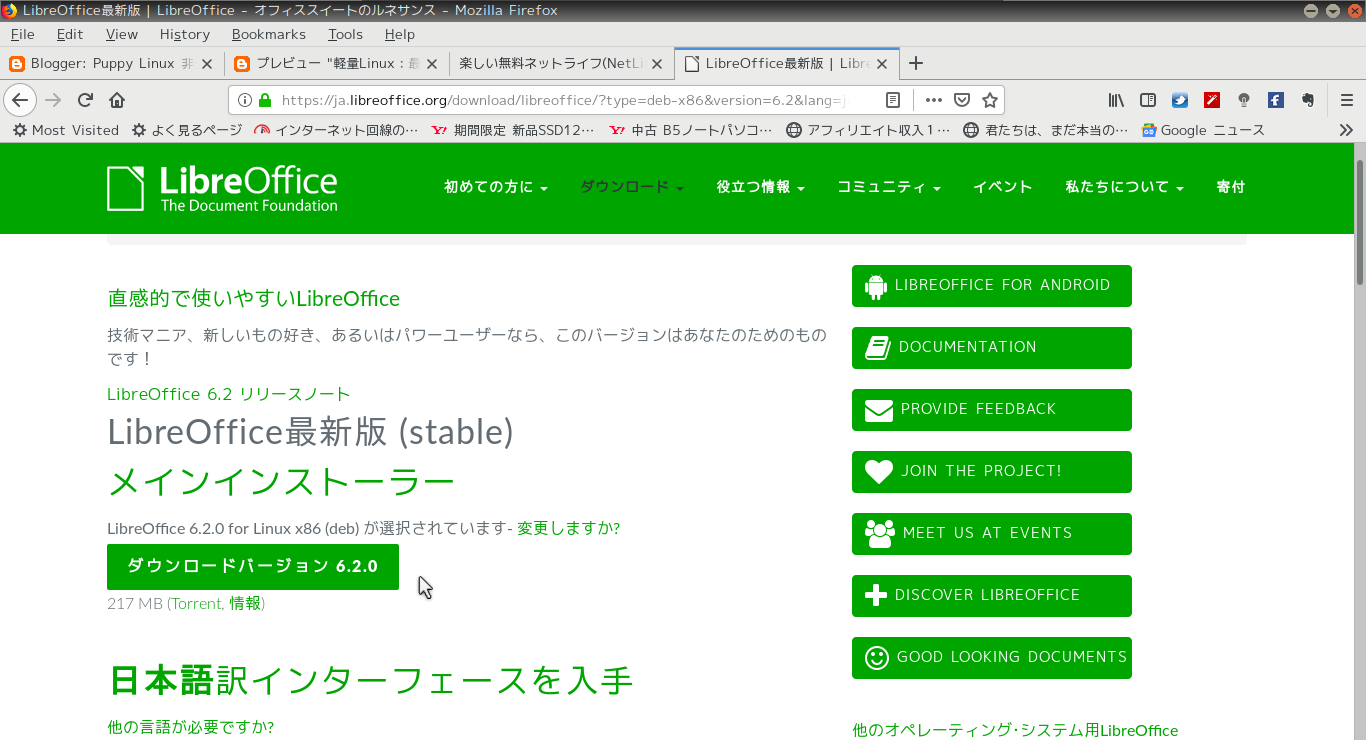Open the Firefox hamburger menu
The height and width of the screenshot is (740, 1366).
[1347, 100]
